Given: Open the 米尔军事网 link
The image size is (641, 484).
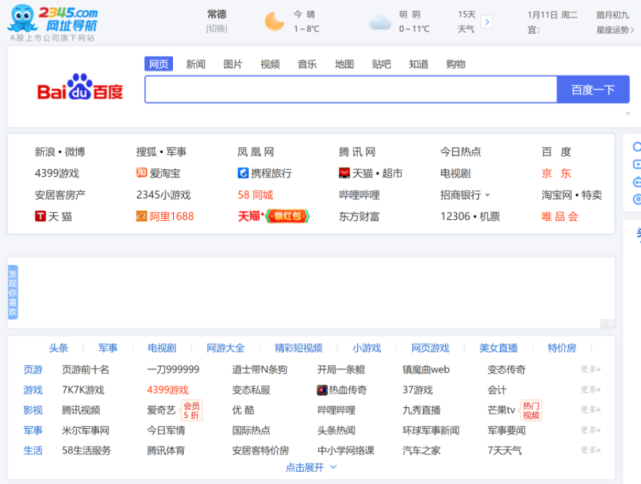Looking at the screenshot, I should pos(85,430).
